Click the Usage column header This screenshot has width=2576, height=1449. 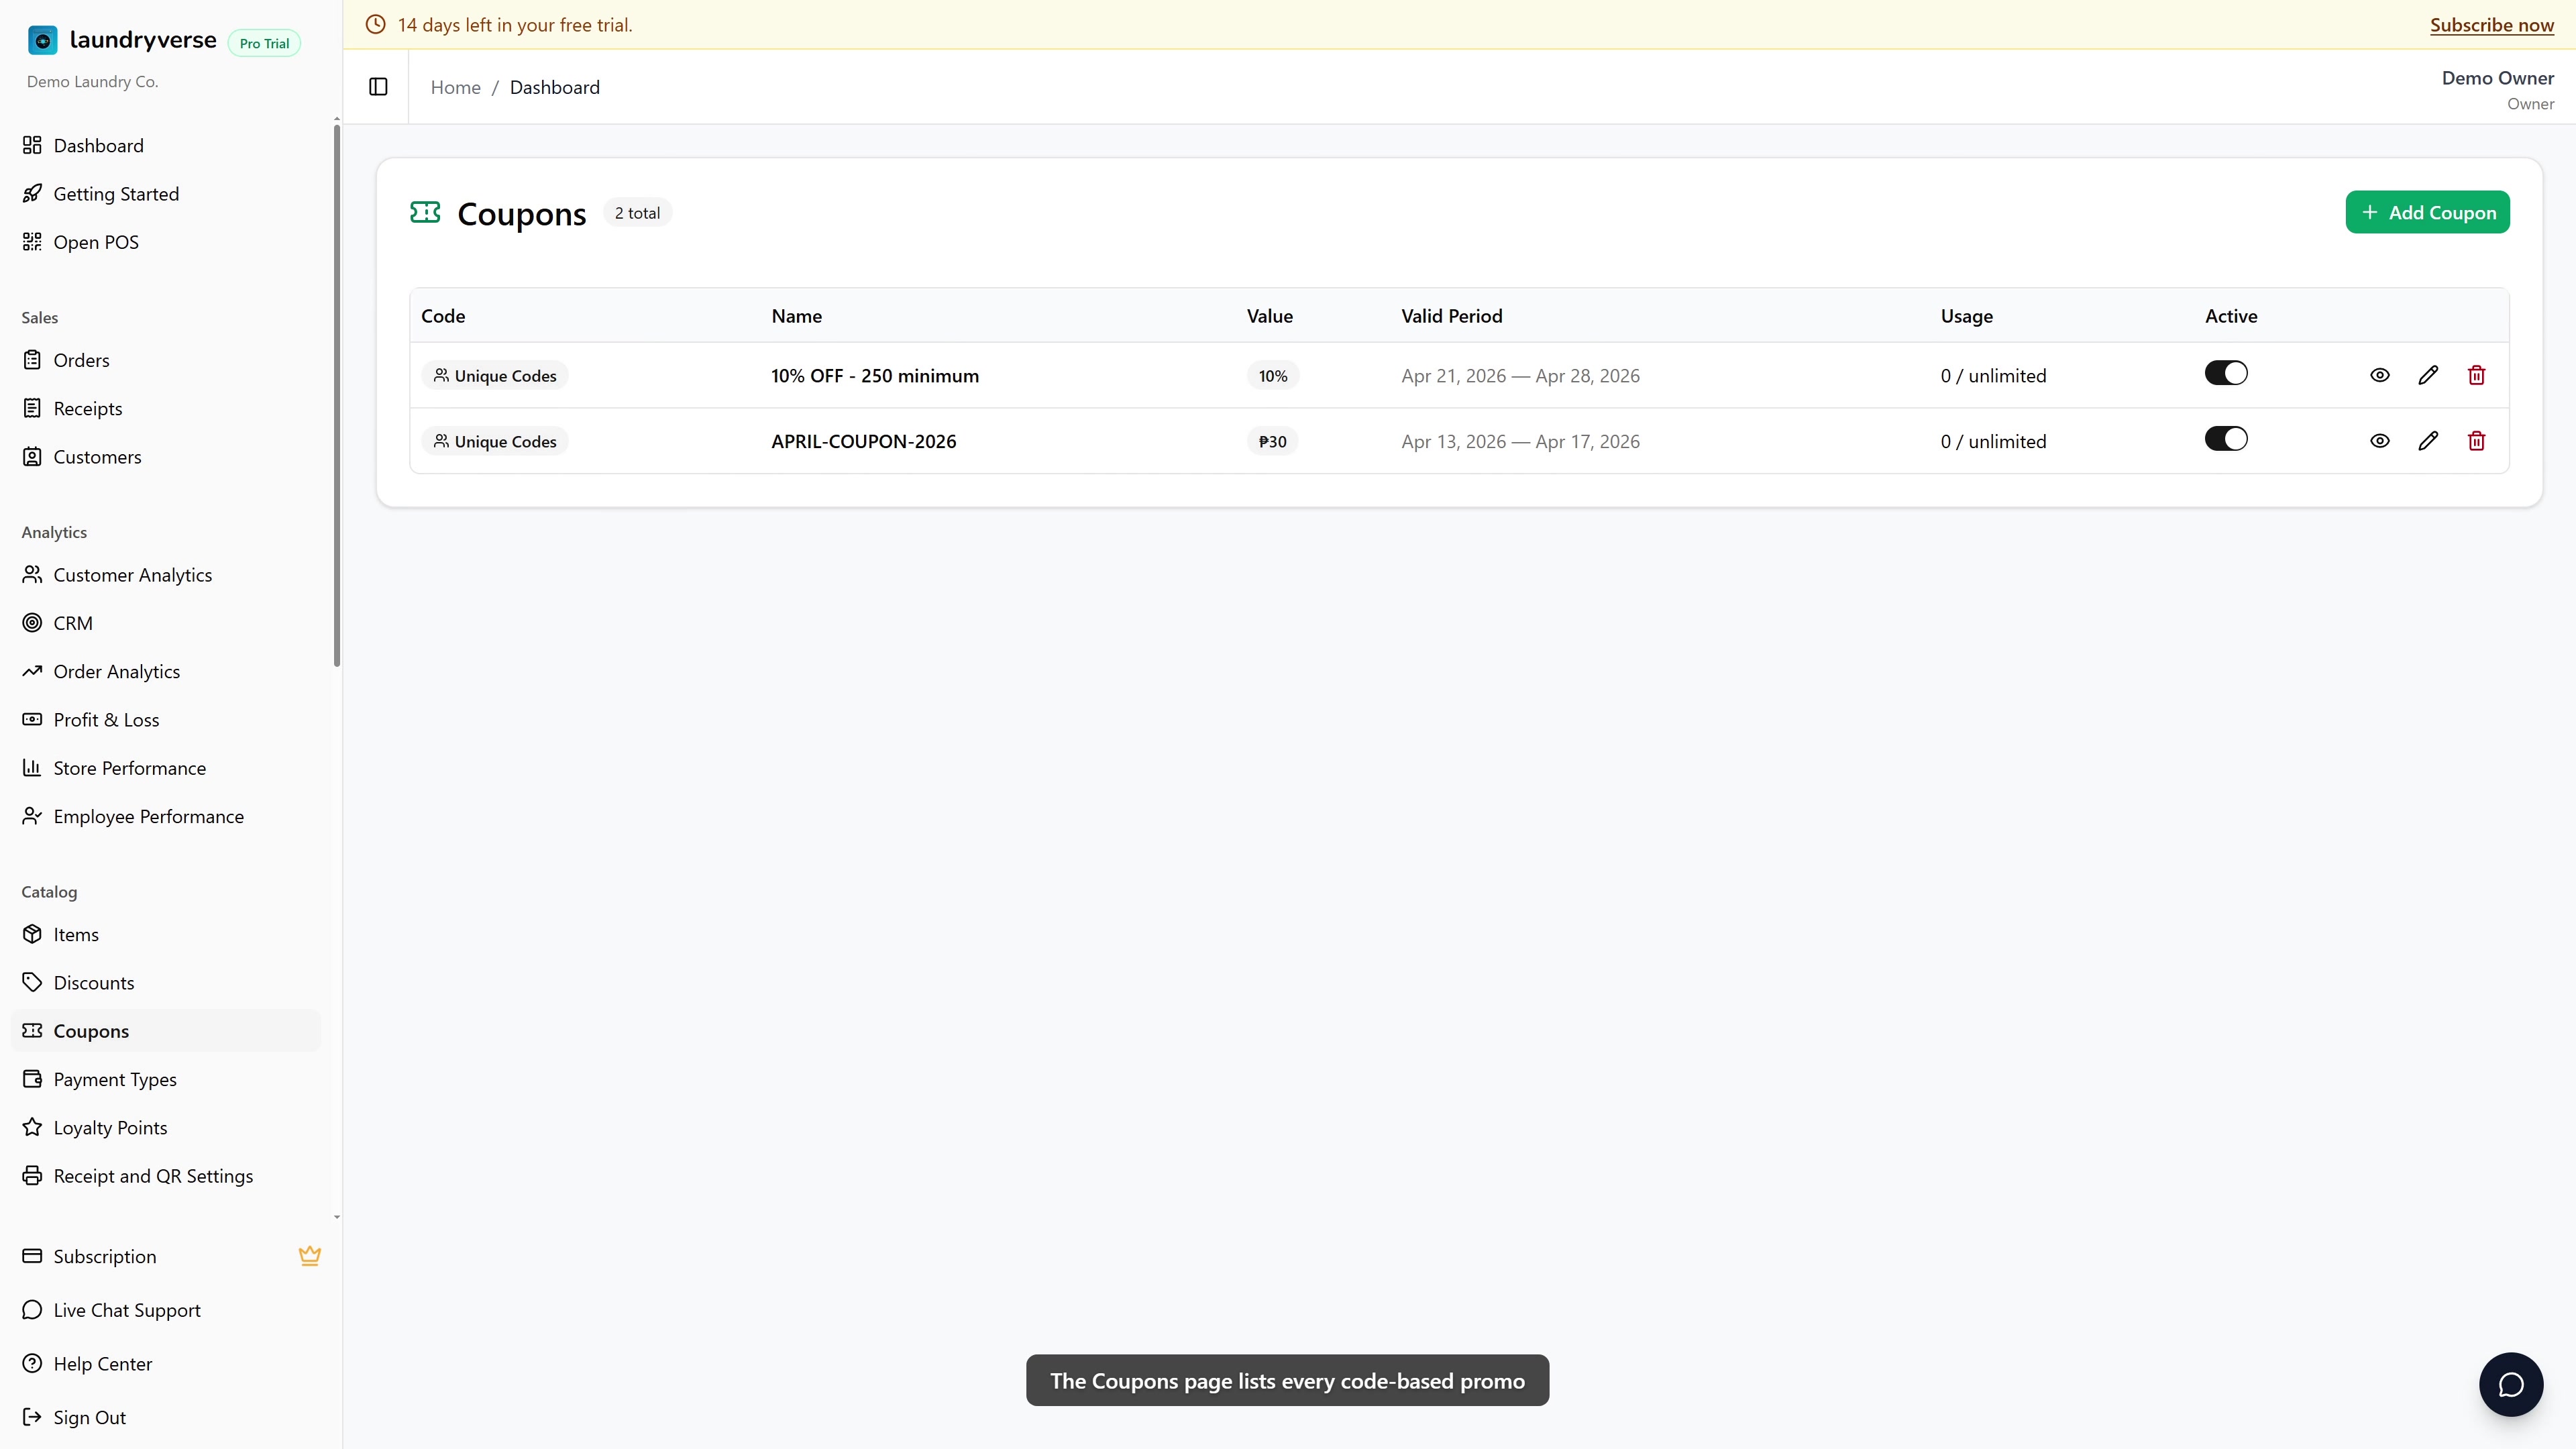click(x=1966, y=316)
